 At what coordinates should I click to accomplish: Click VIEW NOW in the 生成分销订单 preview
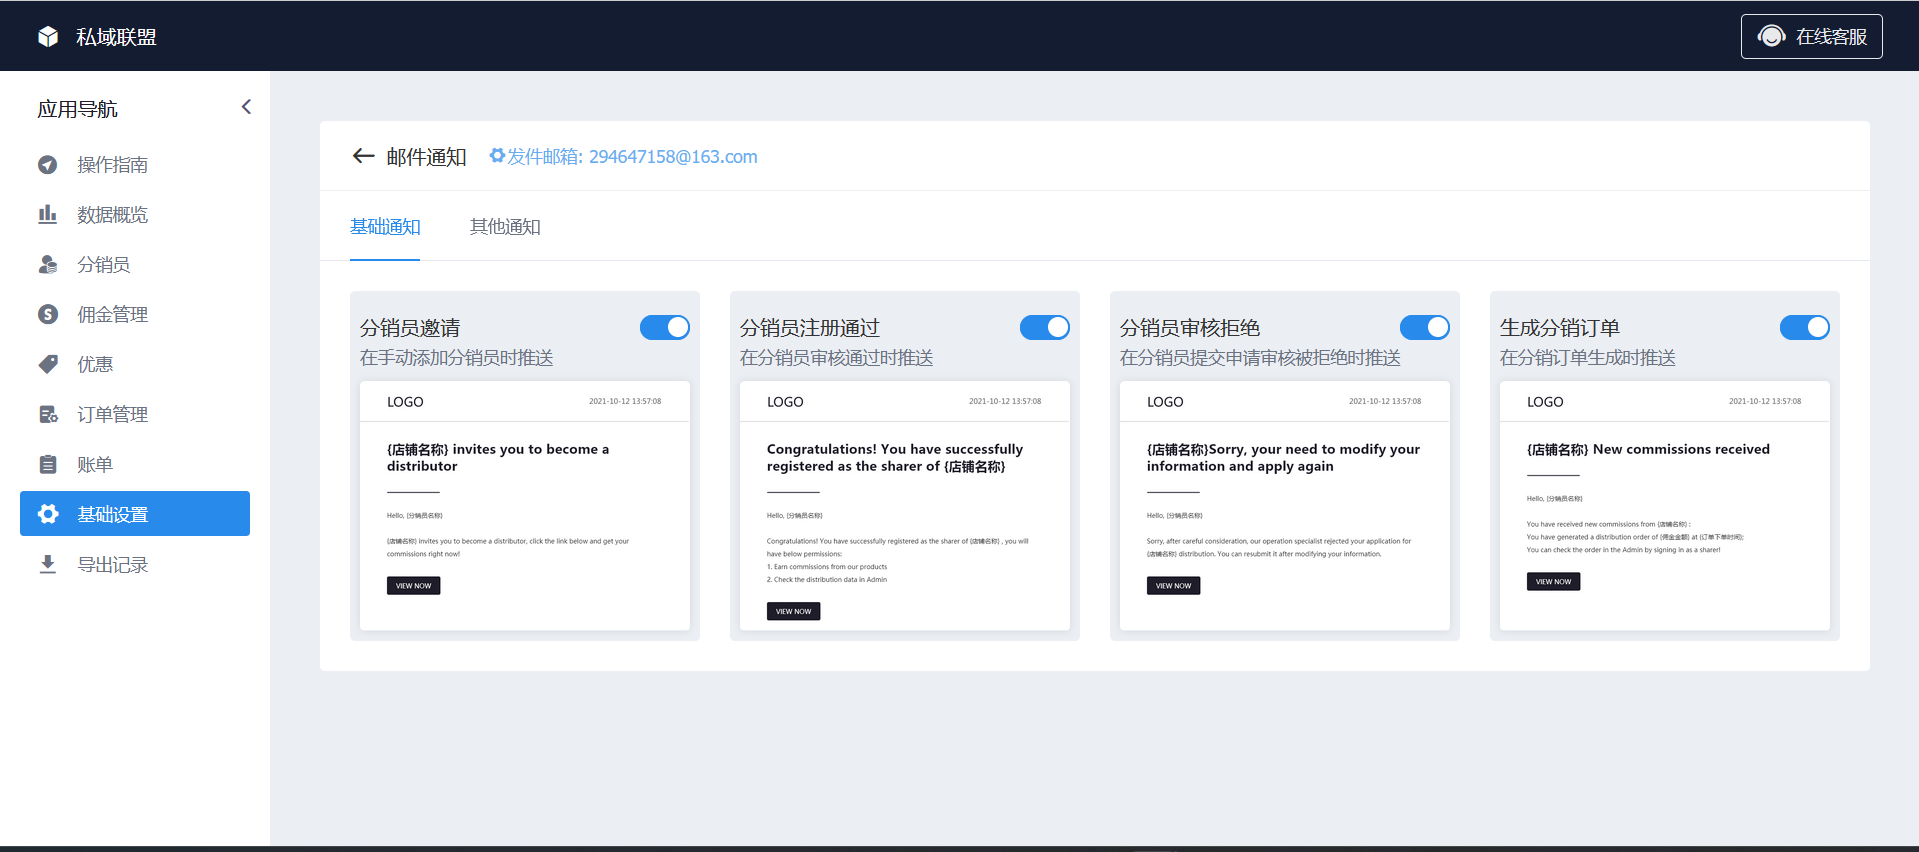click(1553, 581)
